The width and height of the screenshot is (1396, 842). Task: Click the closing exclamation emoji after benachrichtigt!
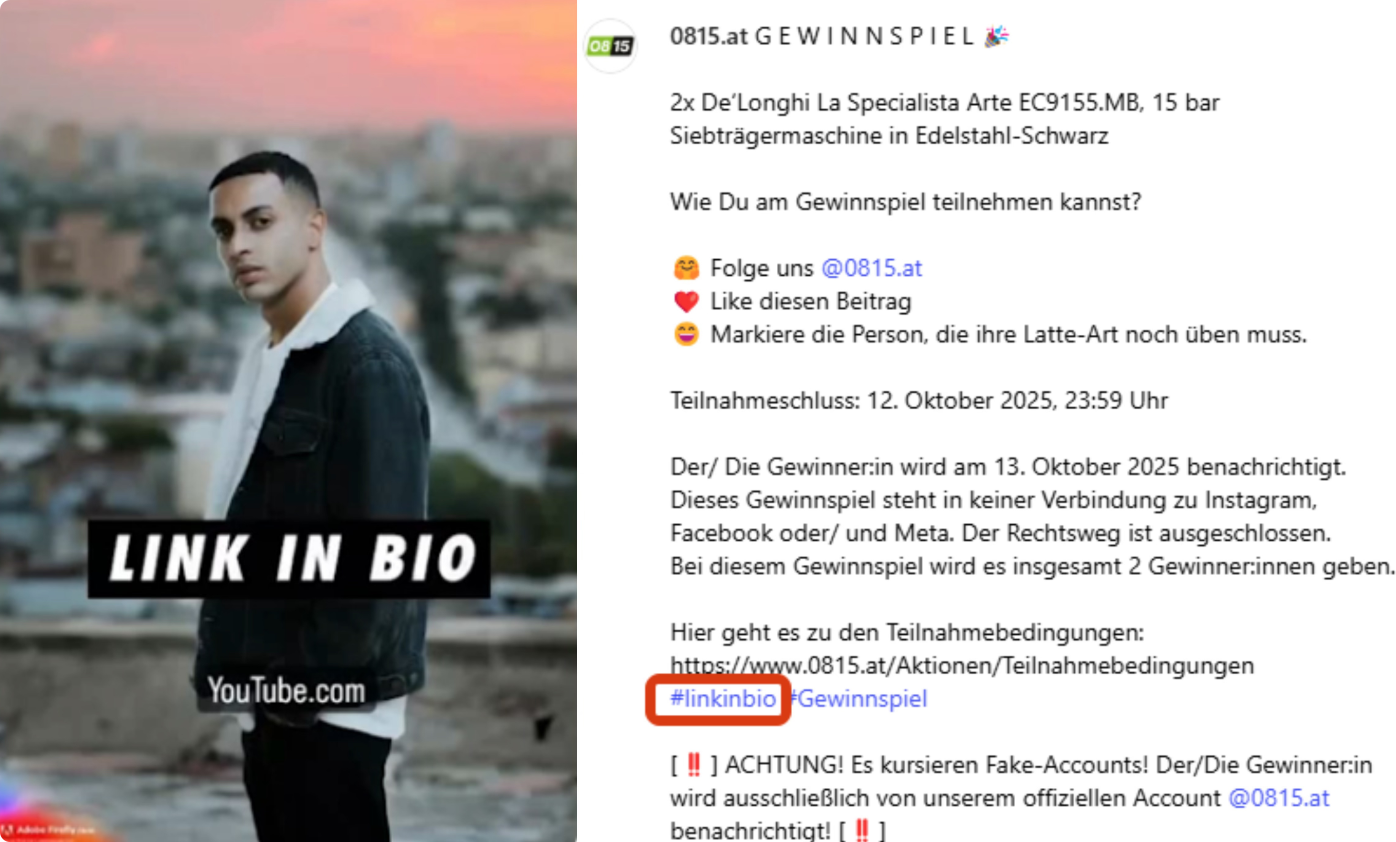click(860, 831)
